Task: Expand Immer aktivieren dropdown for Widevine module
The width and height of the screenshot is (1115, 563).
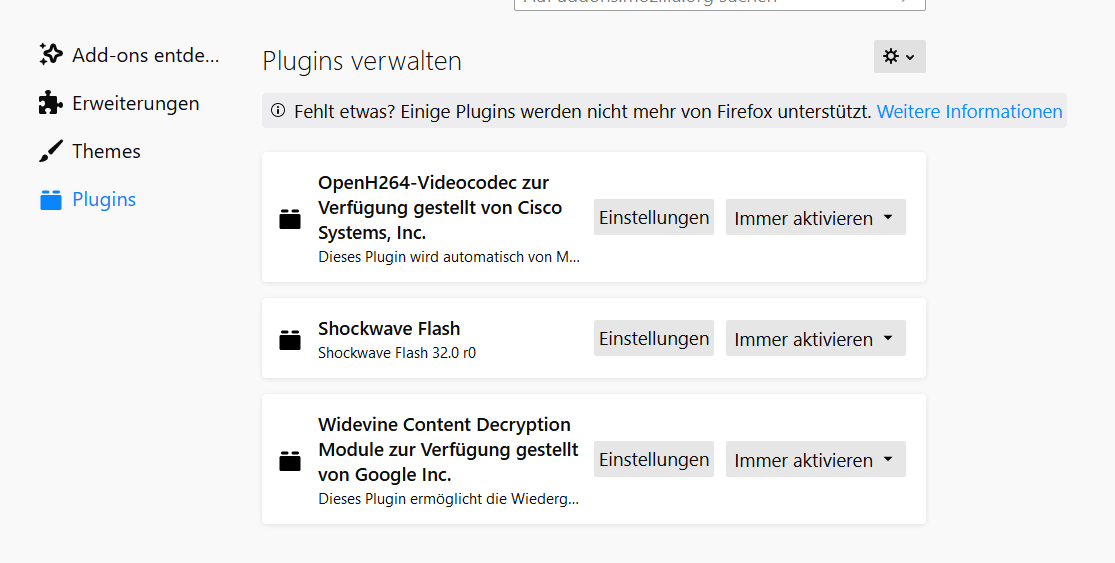Action: (x=816, y=459)
